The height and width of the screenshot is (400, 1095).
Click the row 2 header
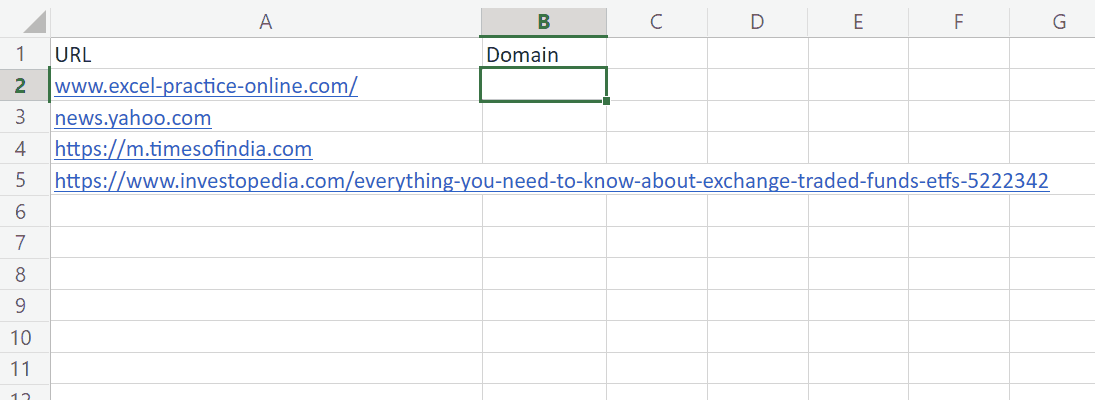[24, 86]
